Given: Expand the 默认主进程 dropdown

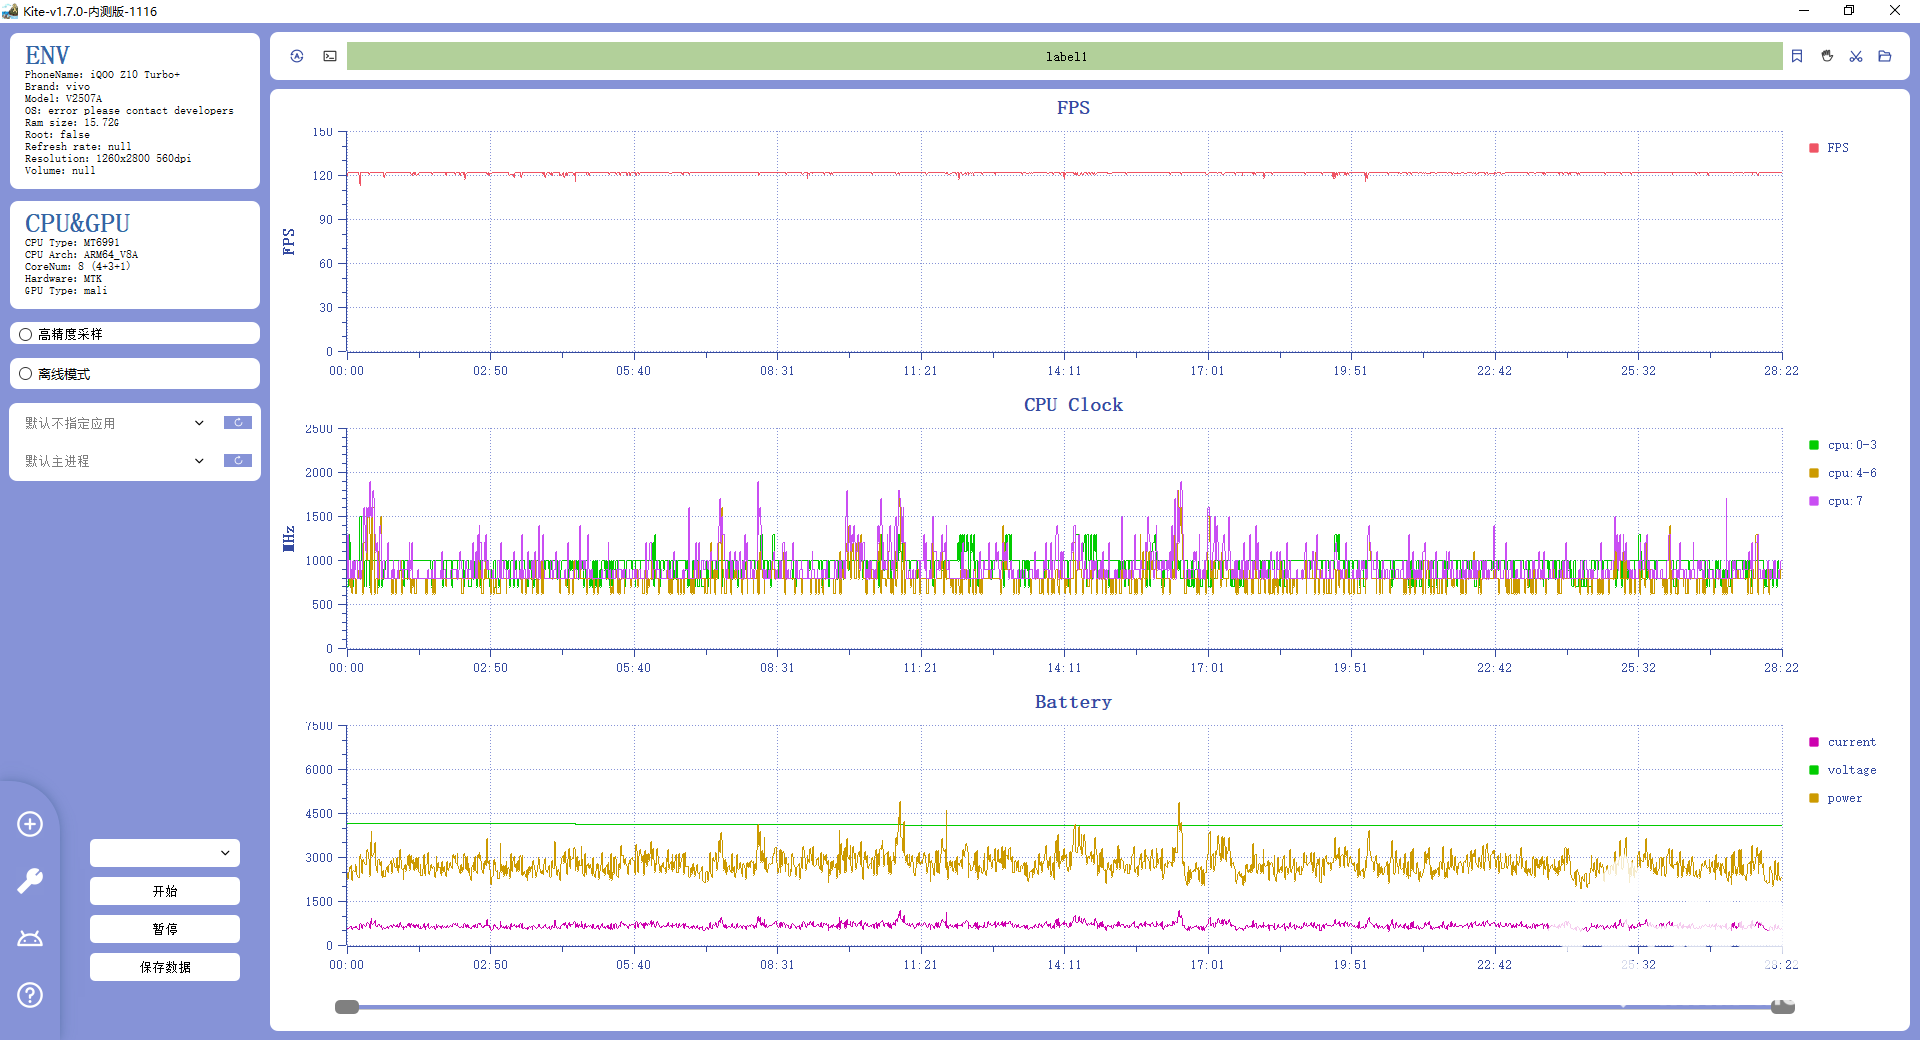Looking at the screenshot, I should [x=115, y=461].
